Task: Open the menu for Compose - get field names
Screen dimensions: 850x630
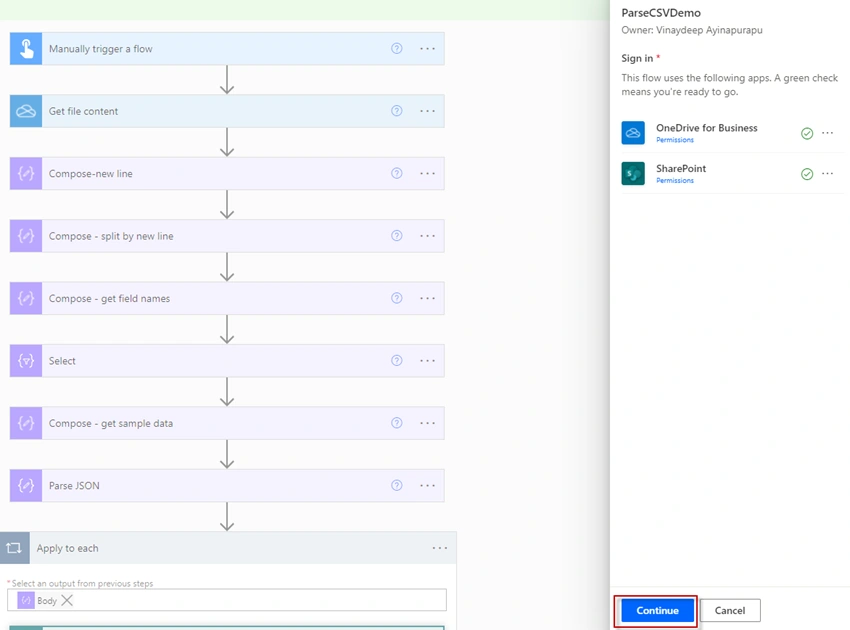Action: [427, 298]
